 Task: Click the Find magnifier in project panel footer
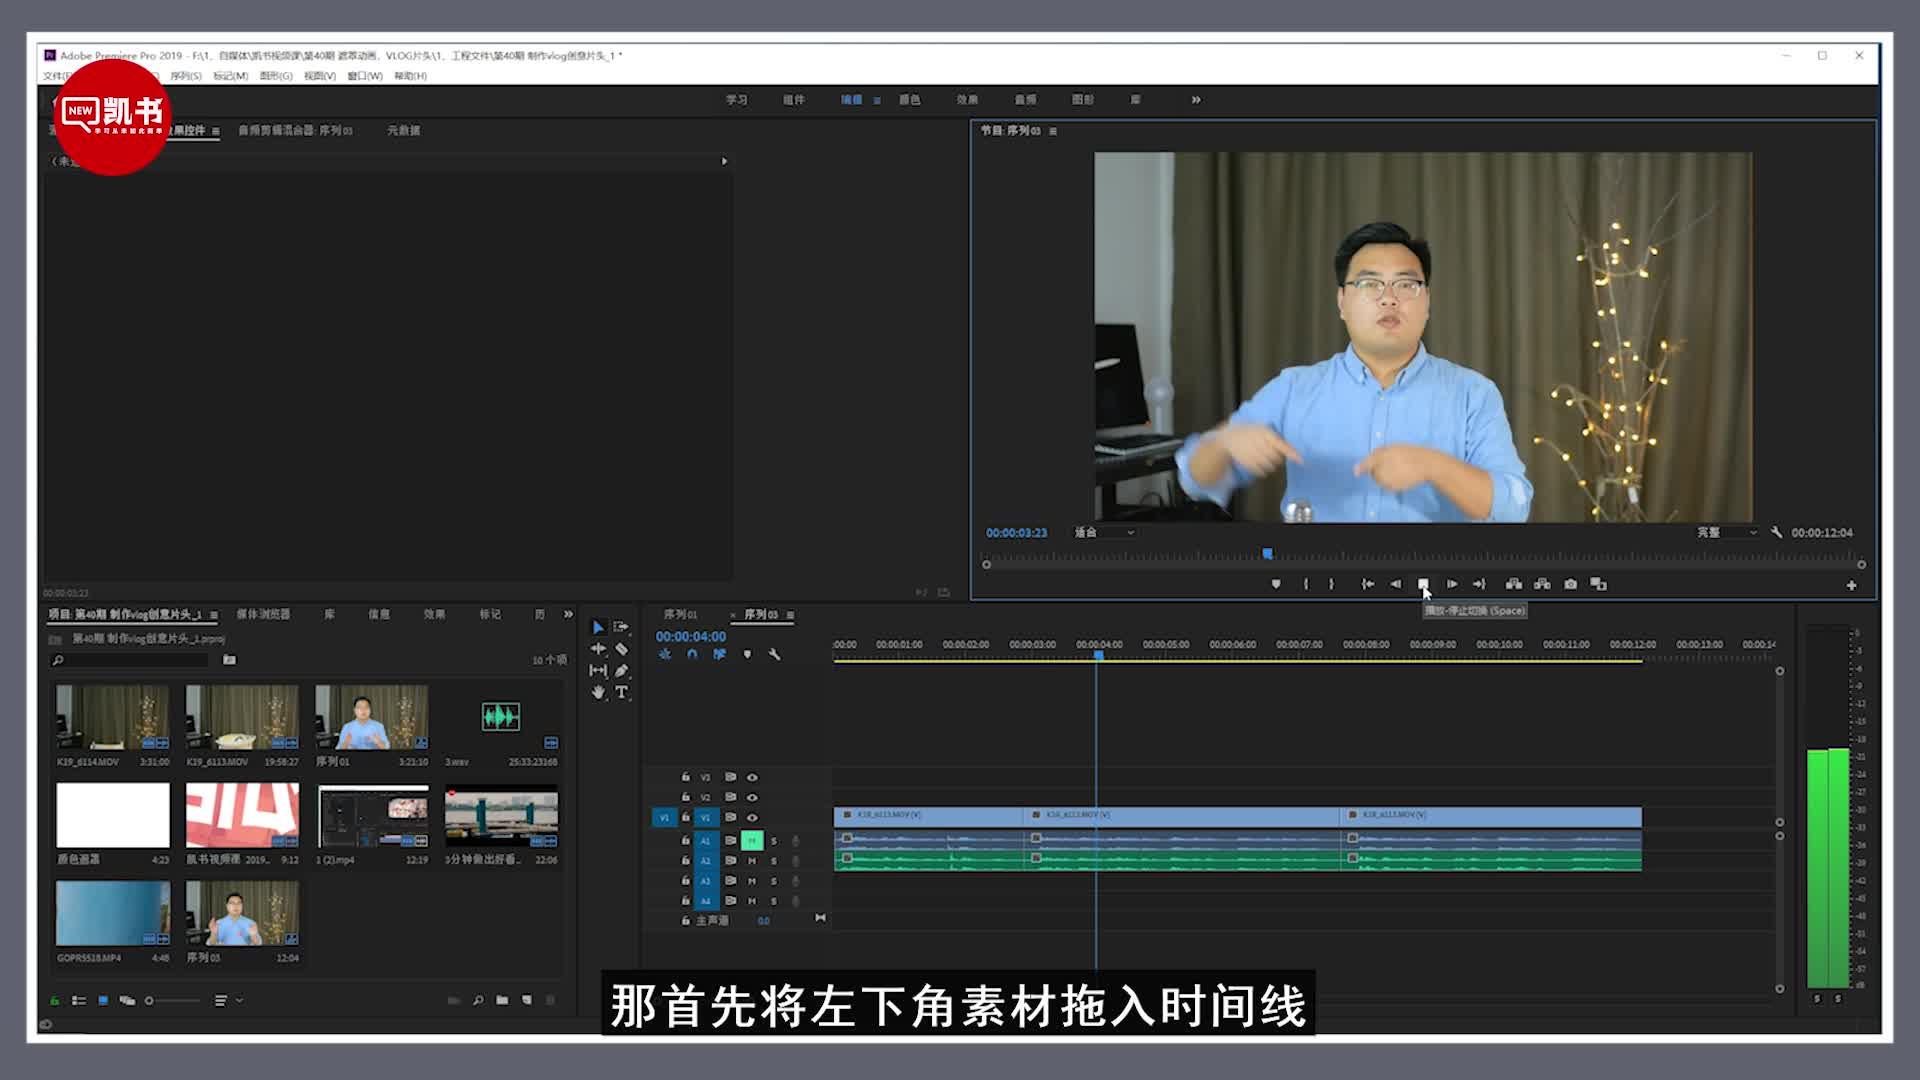coord(478,1000)
